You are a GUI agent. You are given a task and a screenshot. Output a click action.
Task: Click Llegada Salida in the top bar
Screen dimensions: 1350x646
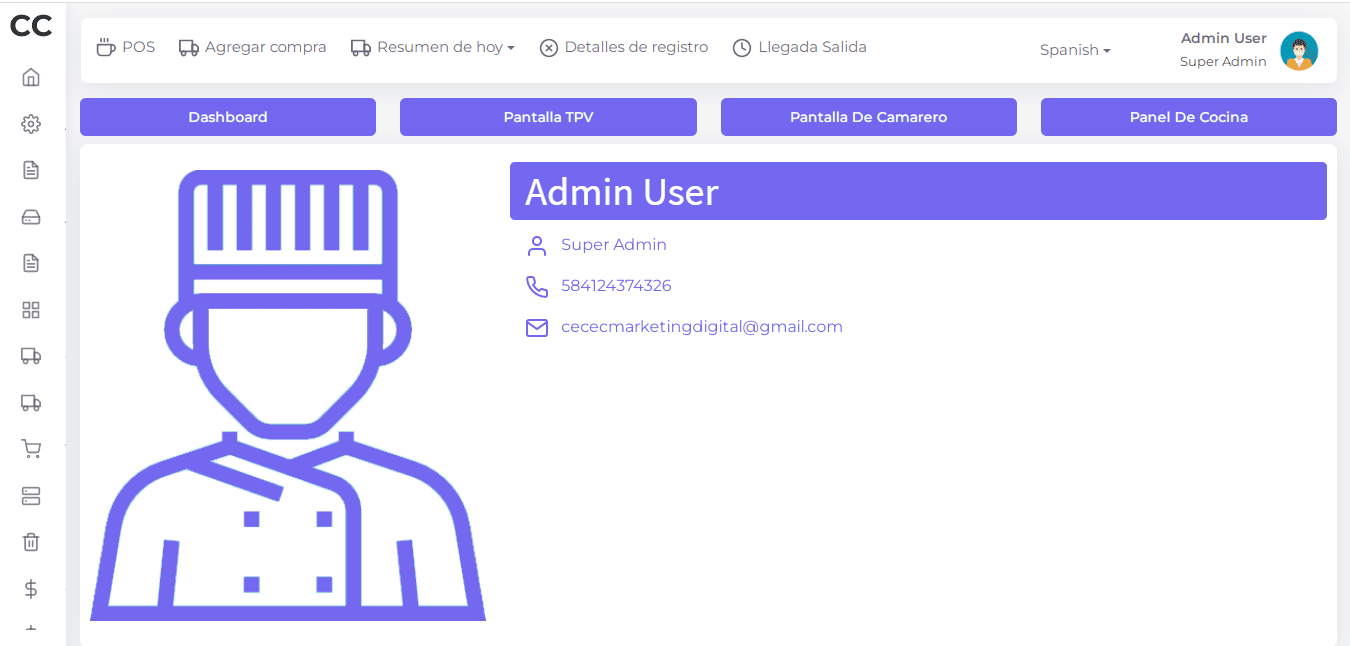(x=800, y=47)
